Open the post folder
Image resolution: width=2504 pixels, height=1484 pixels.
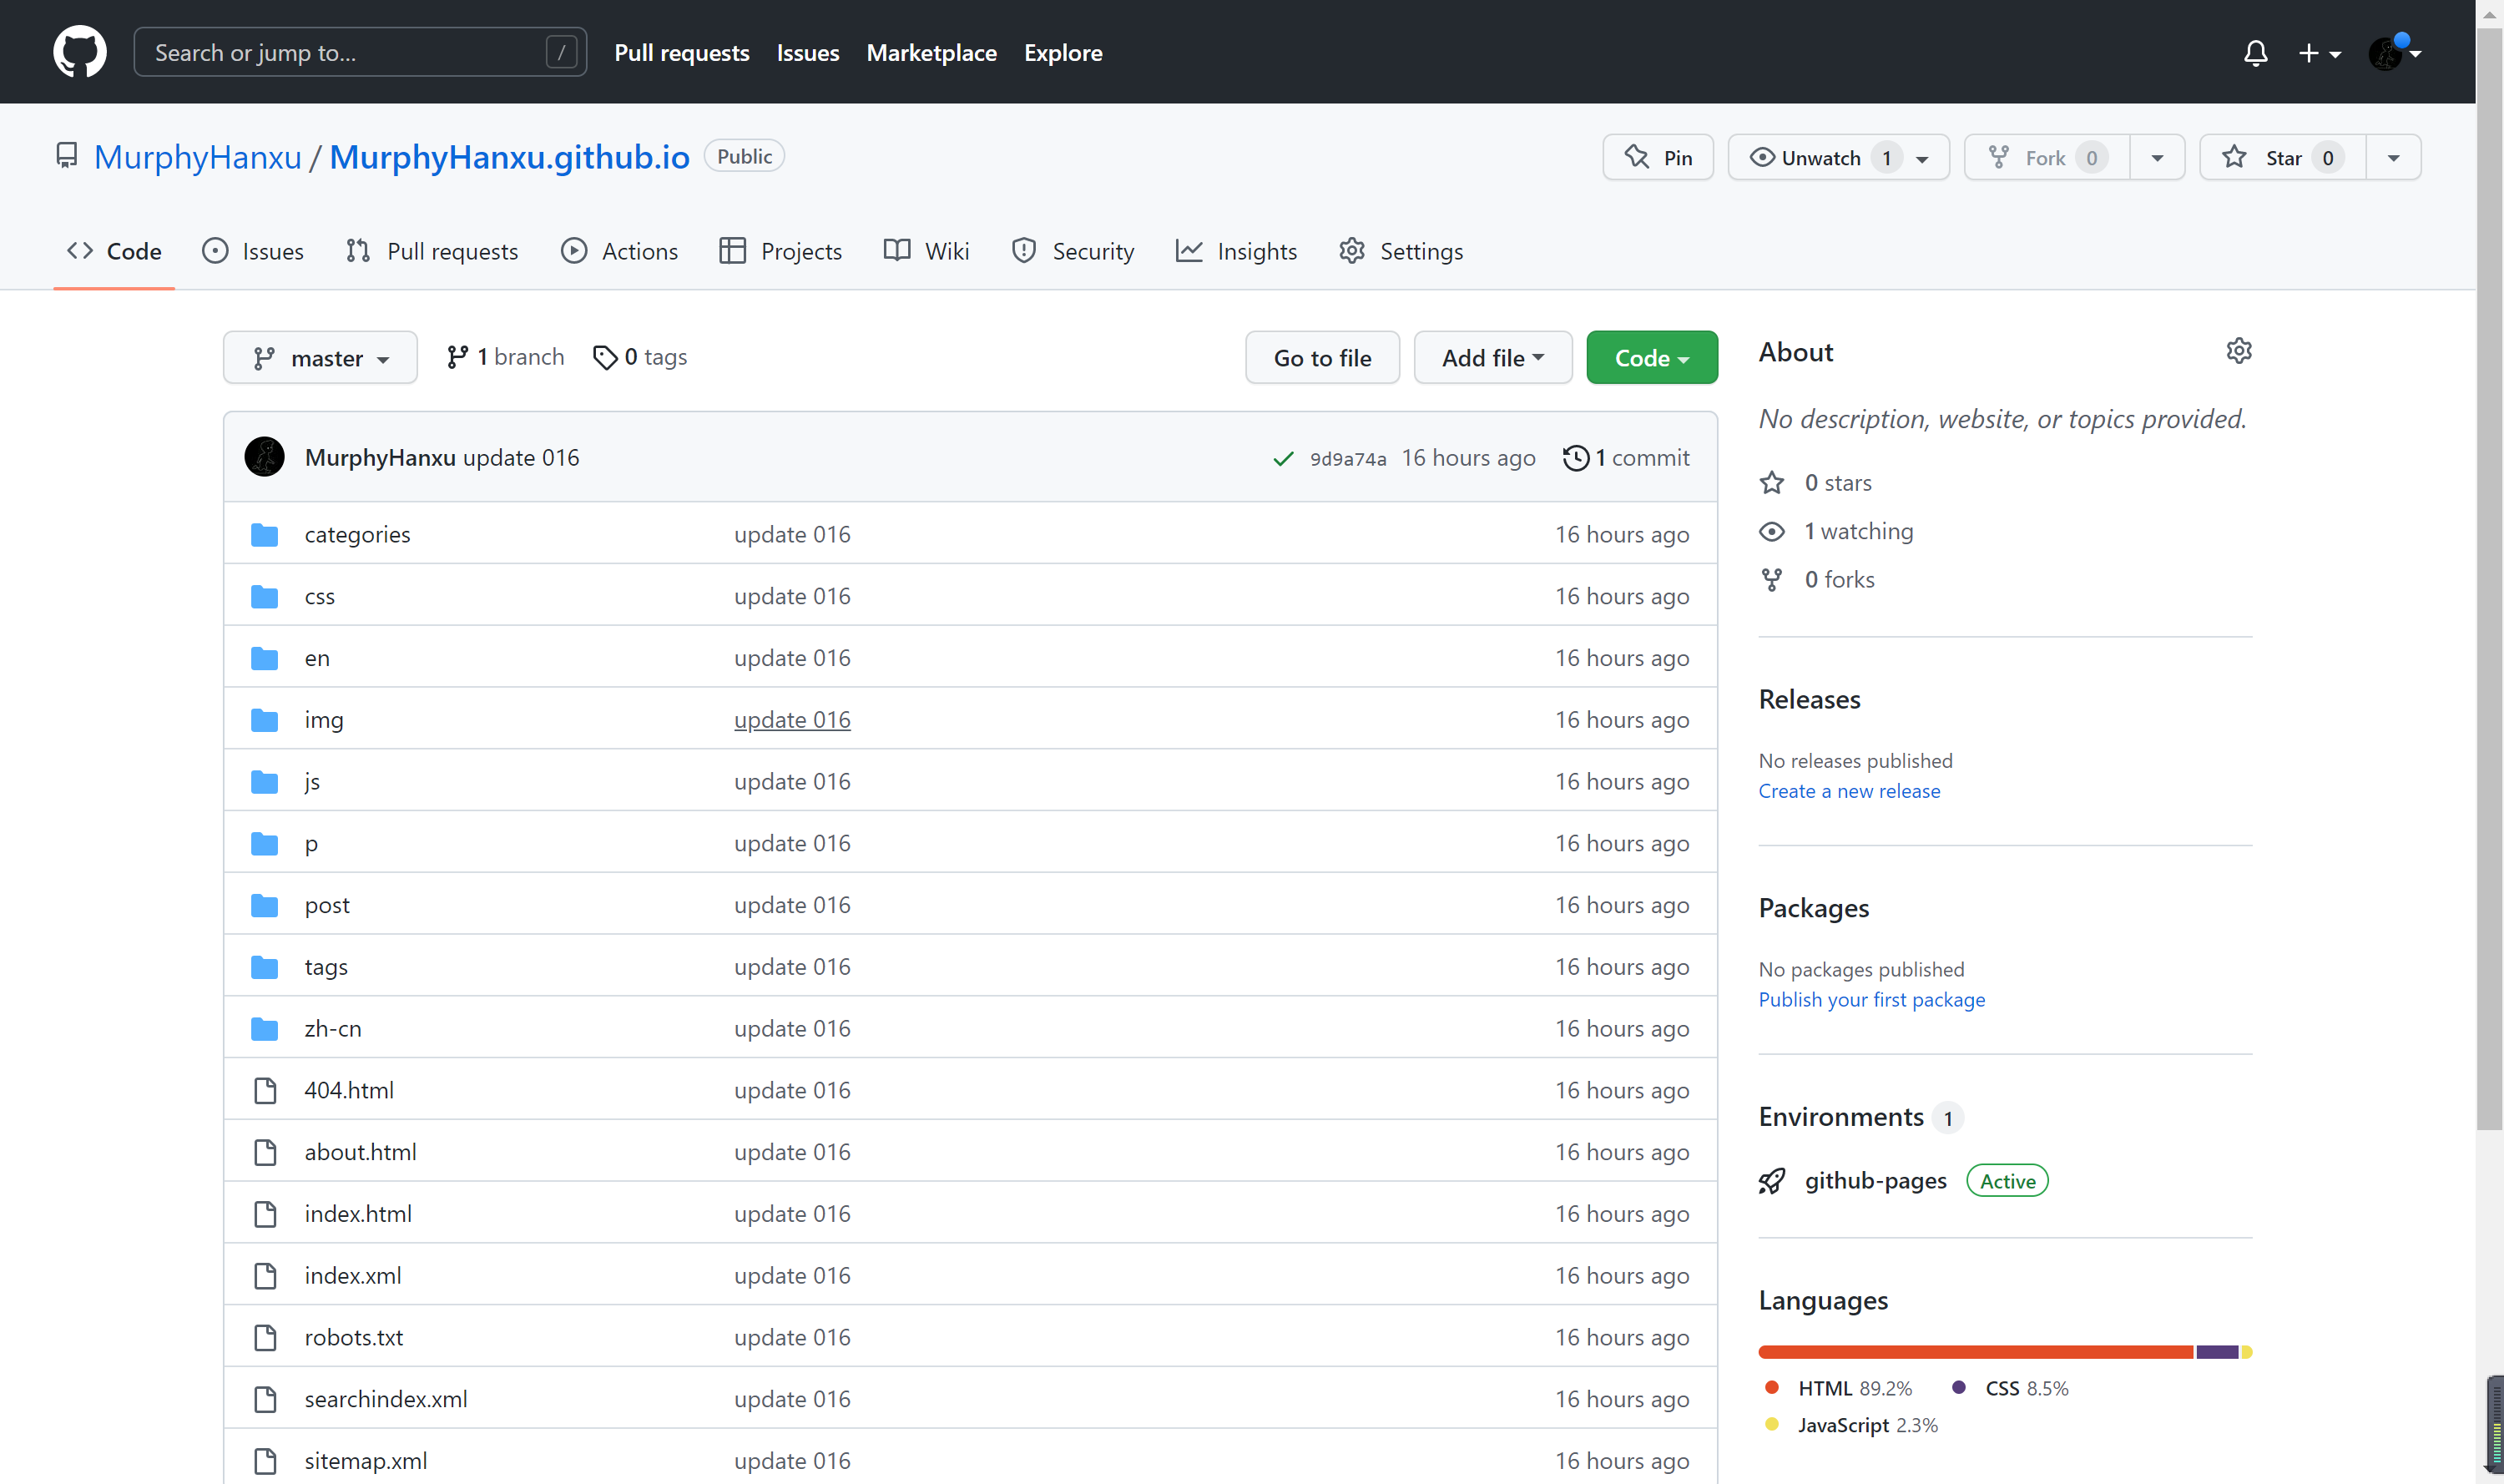point(326,905)
